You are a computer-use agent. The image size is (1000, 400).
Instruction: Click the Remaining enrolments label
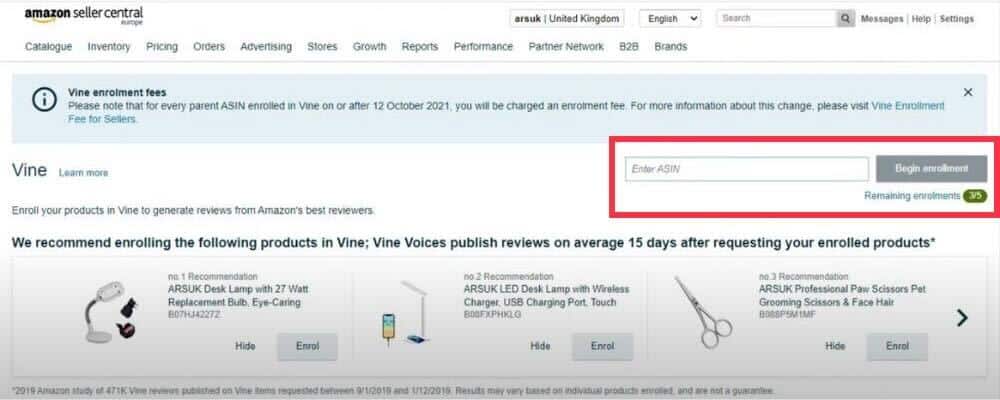[x=912, y=196]
